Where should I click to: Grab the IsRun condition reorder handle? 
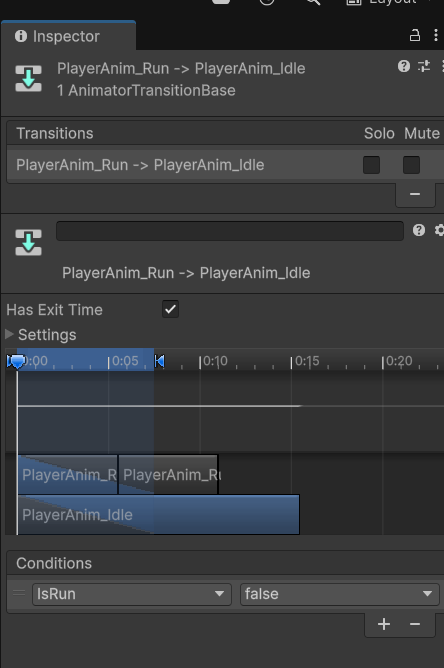coord(19,593)
